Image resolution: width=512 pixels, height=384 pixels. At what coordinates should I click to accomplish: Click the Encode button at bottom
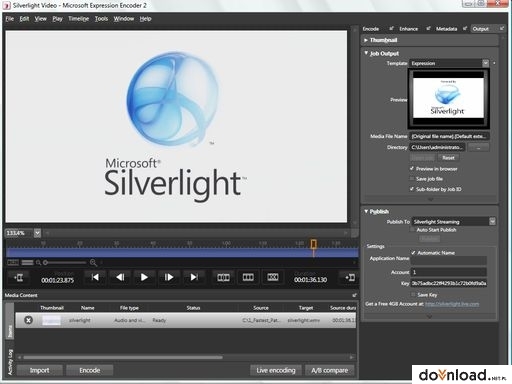pyautogui.click(x=90, y=370)
